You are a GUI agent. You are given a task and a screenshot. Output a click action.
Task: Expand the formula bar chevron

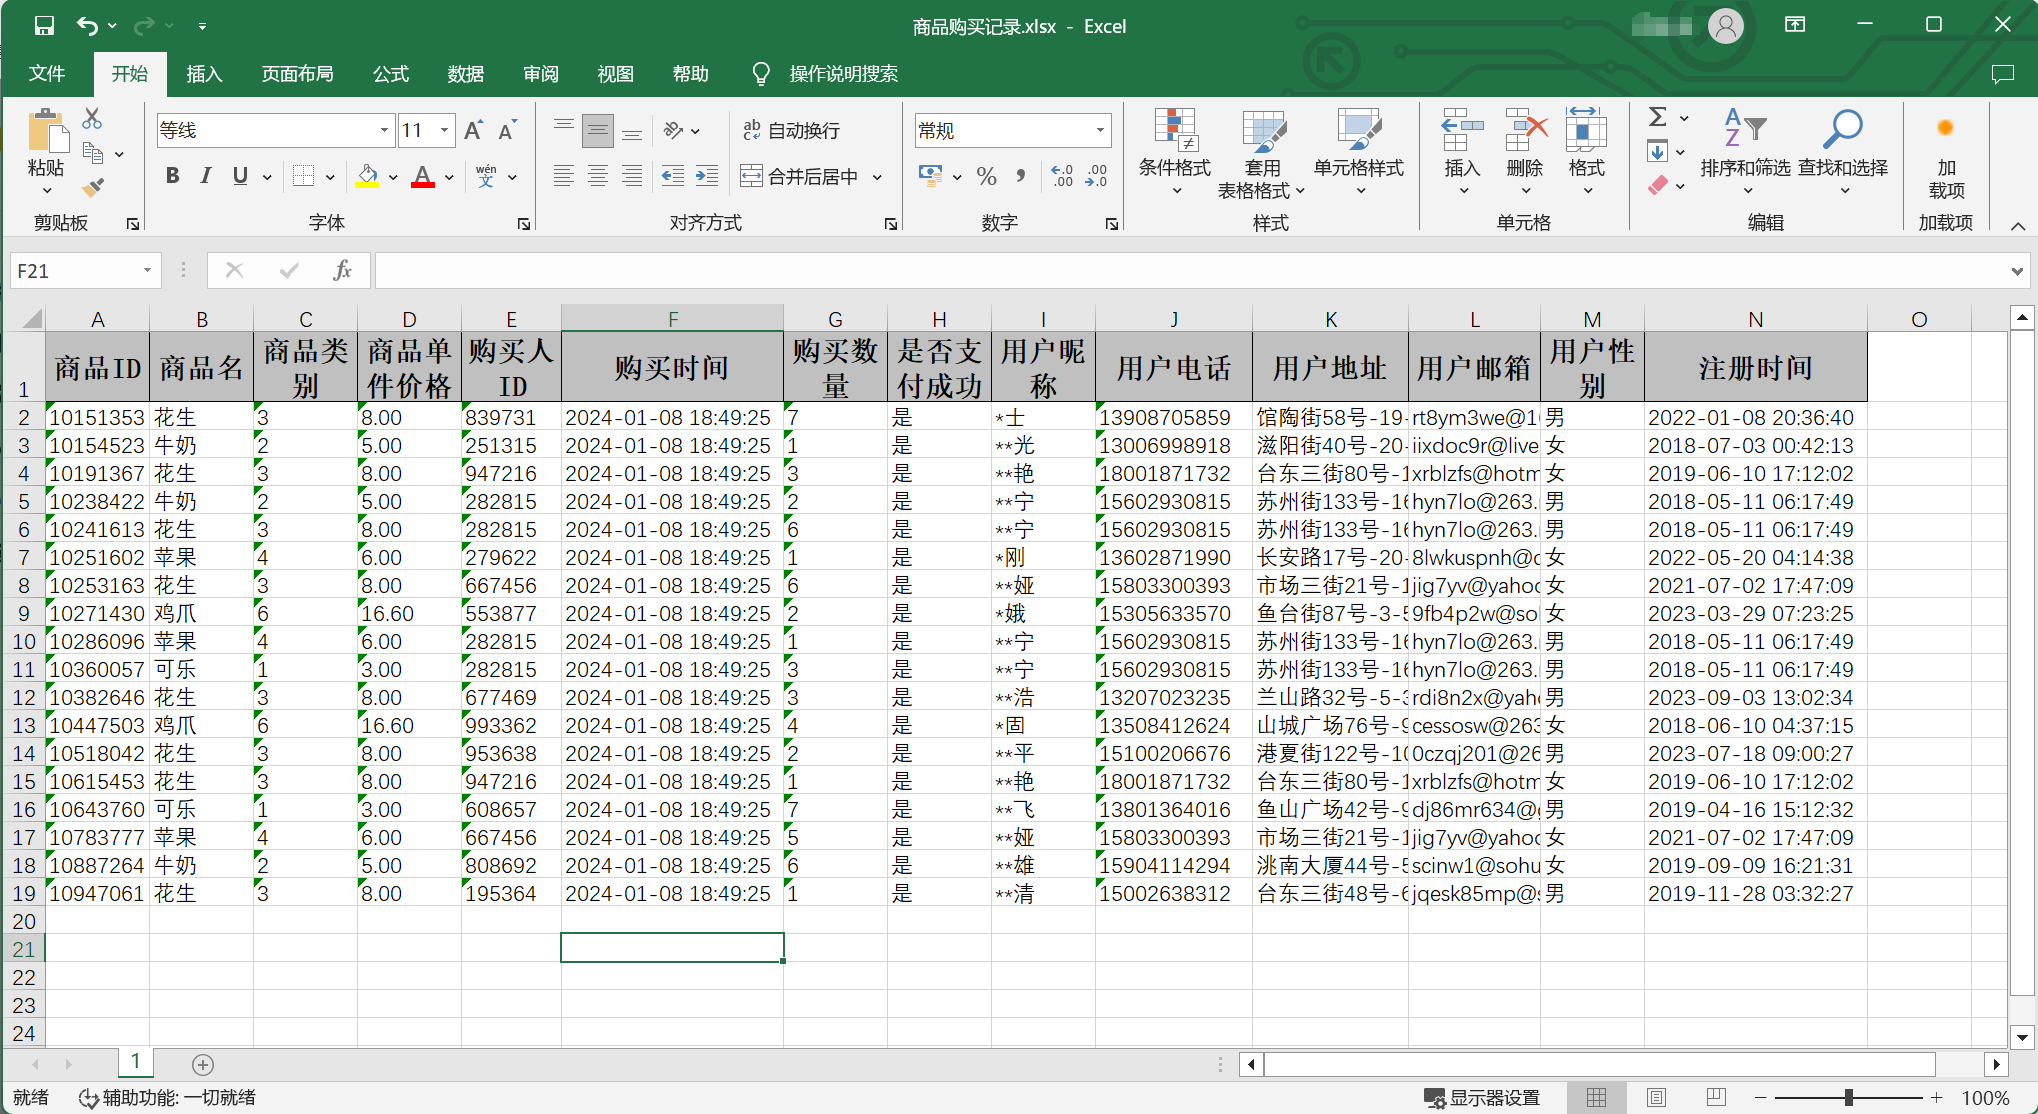[x=2018, y=271]
